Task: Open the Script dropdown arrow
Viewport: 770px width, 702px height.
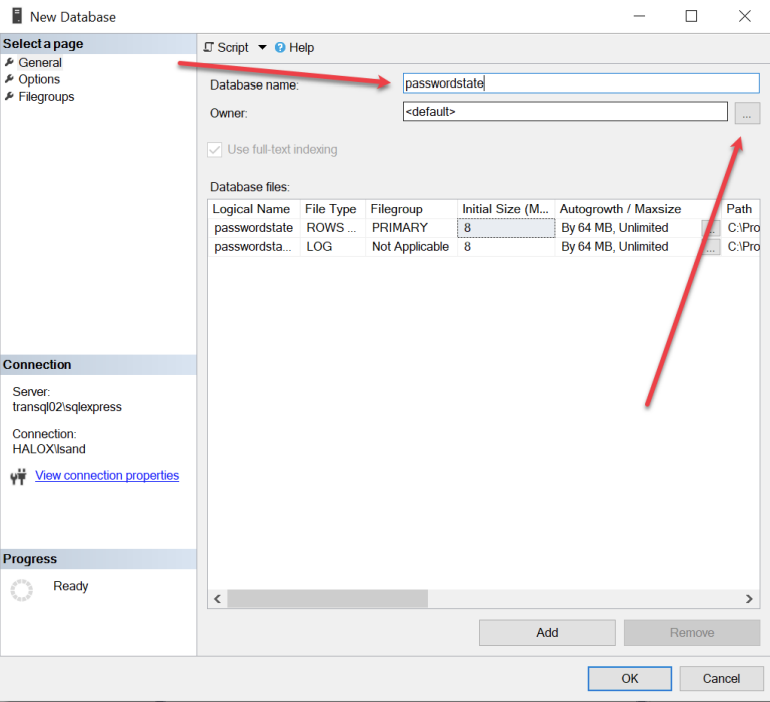Action: click(262, 47)
